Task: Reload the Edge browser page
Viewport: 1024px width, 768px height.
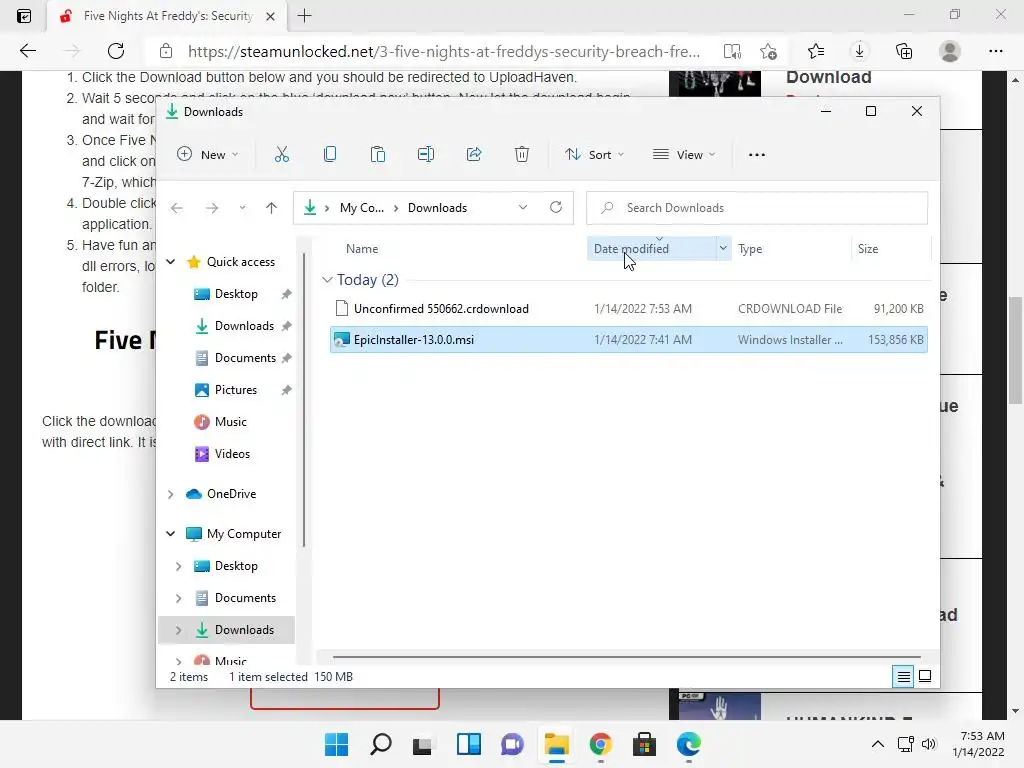Action: click(116, 51)
